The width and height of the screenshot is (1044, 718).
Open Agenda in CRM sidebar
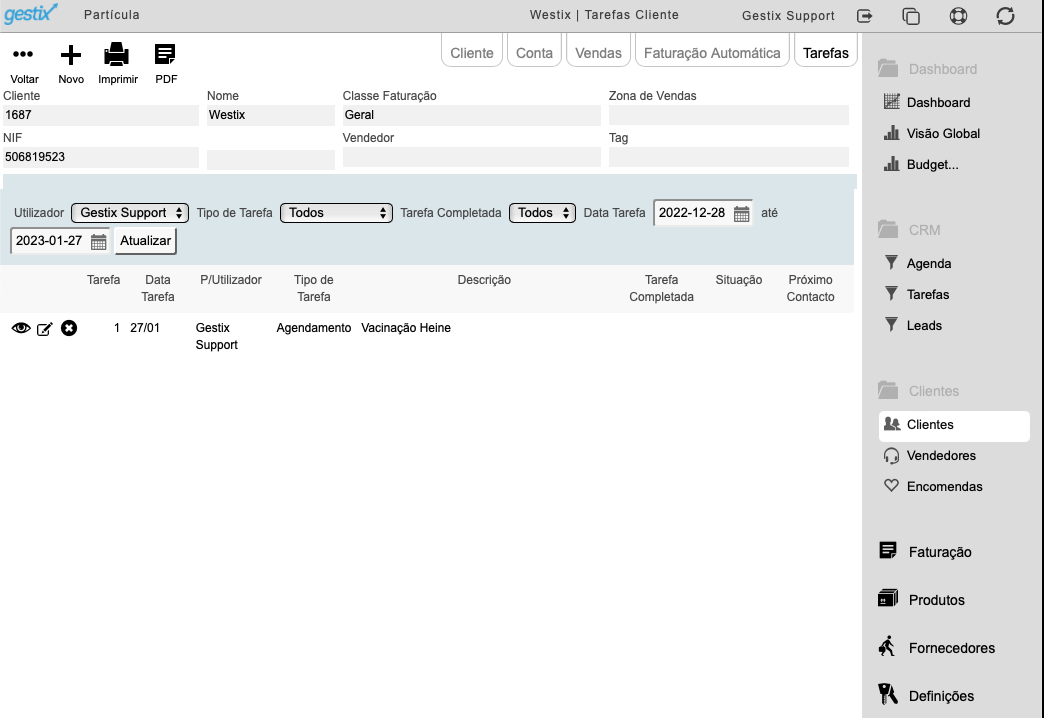click(x=928, y=264)
